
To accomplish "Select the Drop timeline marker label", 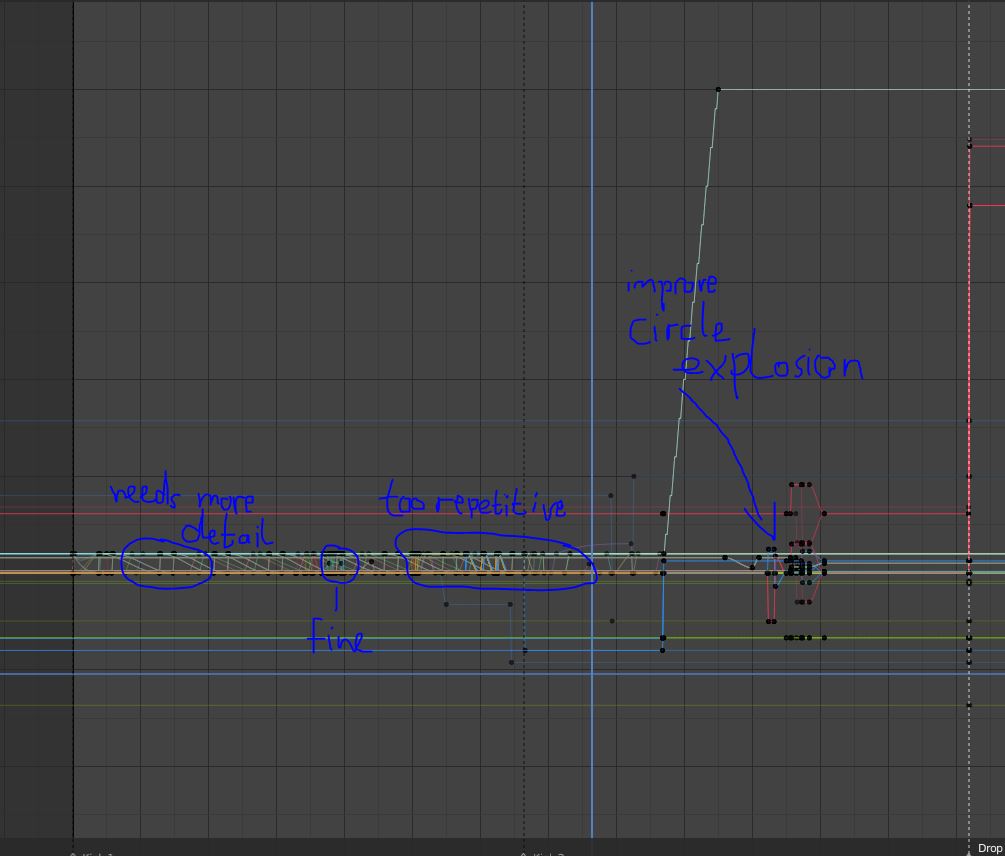I will pos(990,848).
